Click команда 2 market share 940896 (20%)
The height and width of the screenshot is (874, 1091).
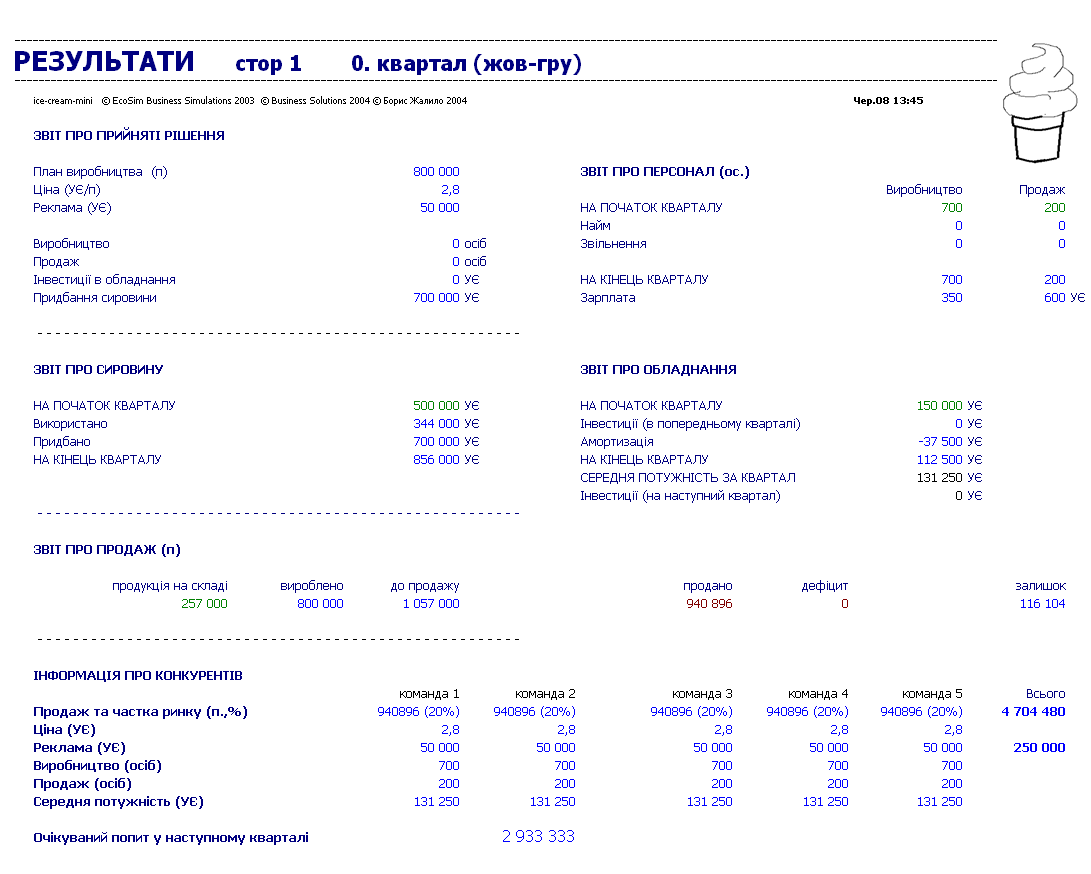point(534,711)
